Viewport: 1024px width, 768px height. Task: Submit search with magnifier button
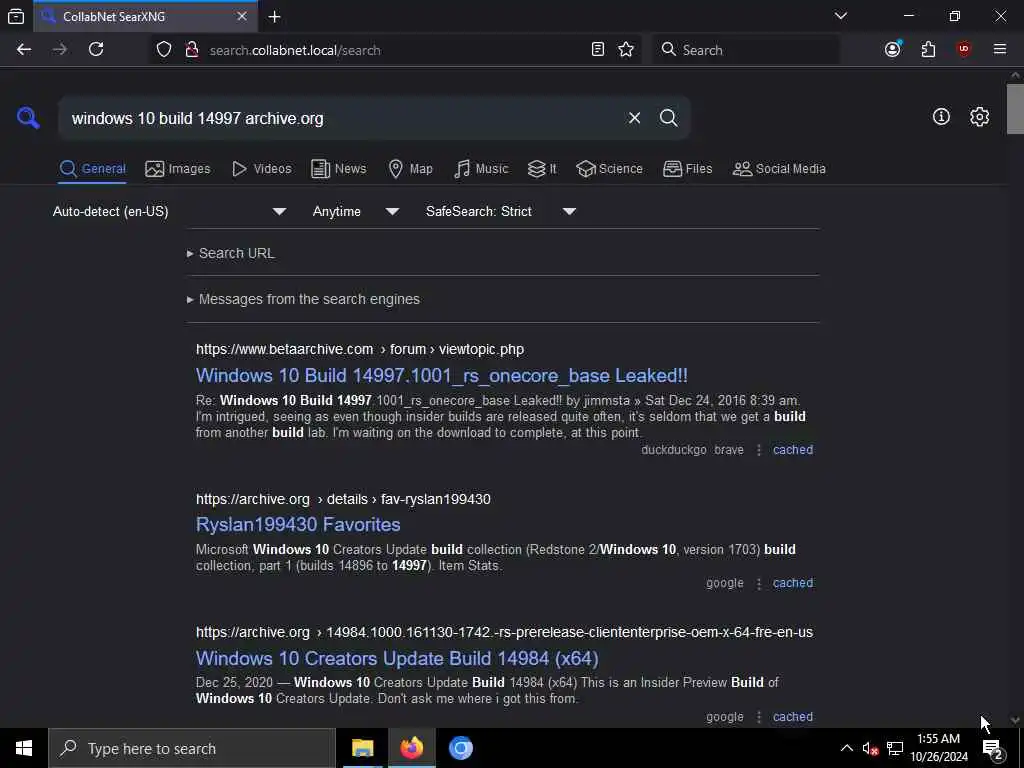pos(668,118)
